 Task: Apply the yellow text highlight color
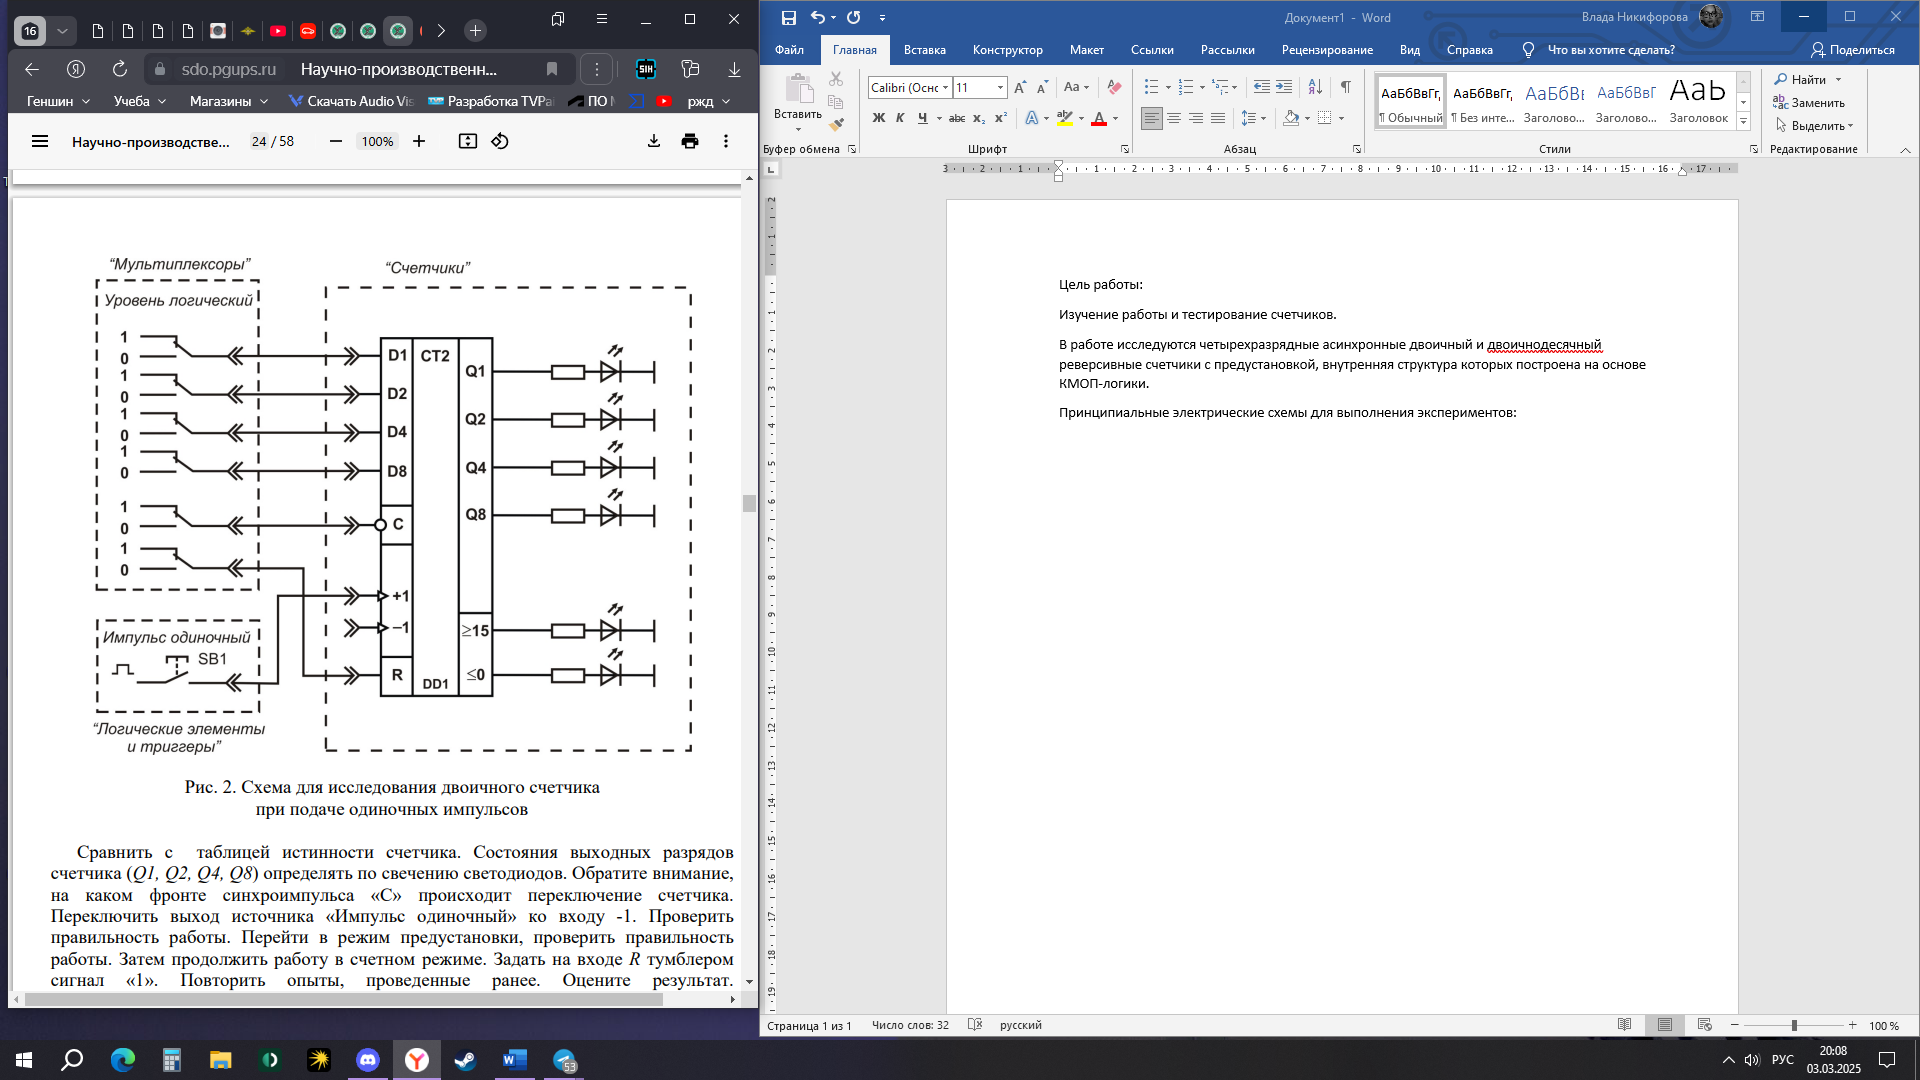point(1065,119)
